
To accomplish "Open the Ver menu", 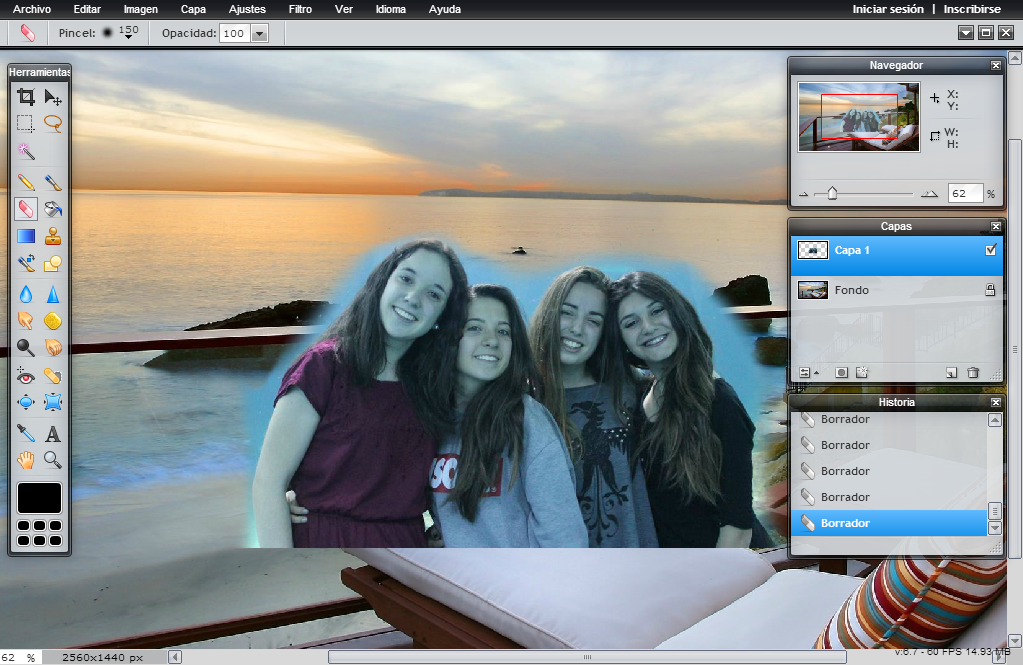I will point(344,9).
